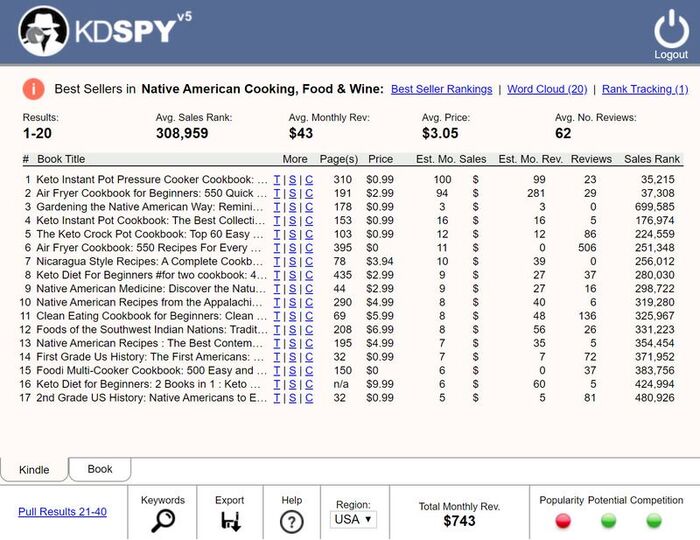
Task: Open Best Seller Rankings link
Action: (x=442, y=89)
